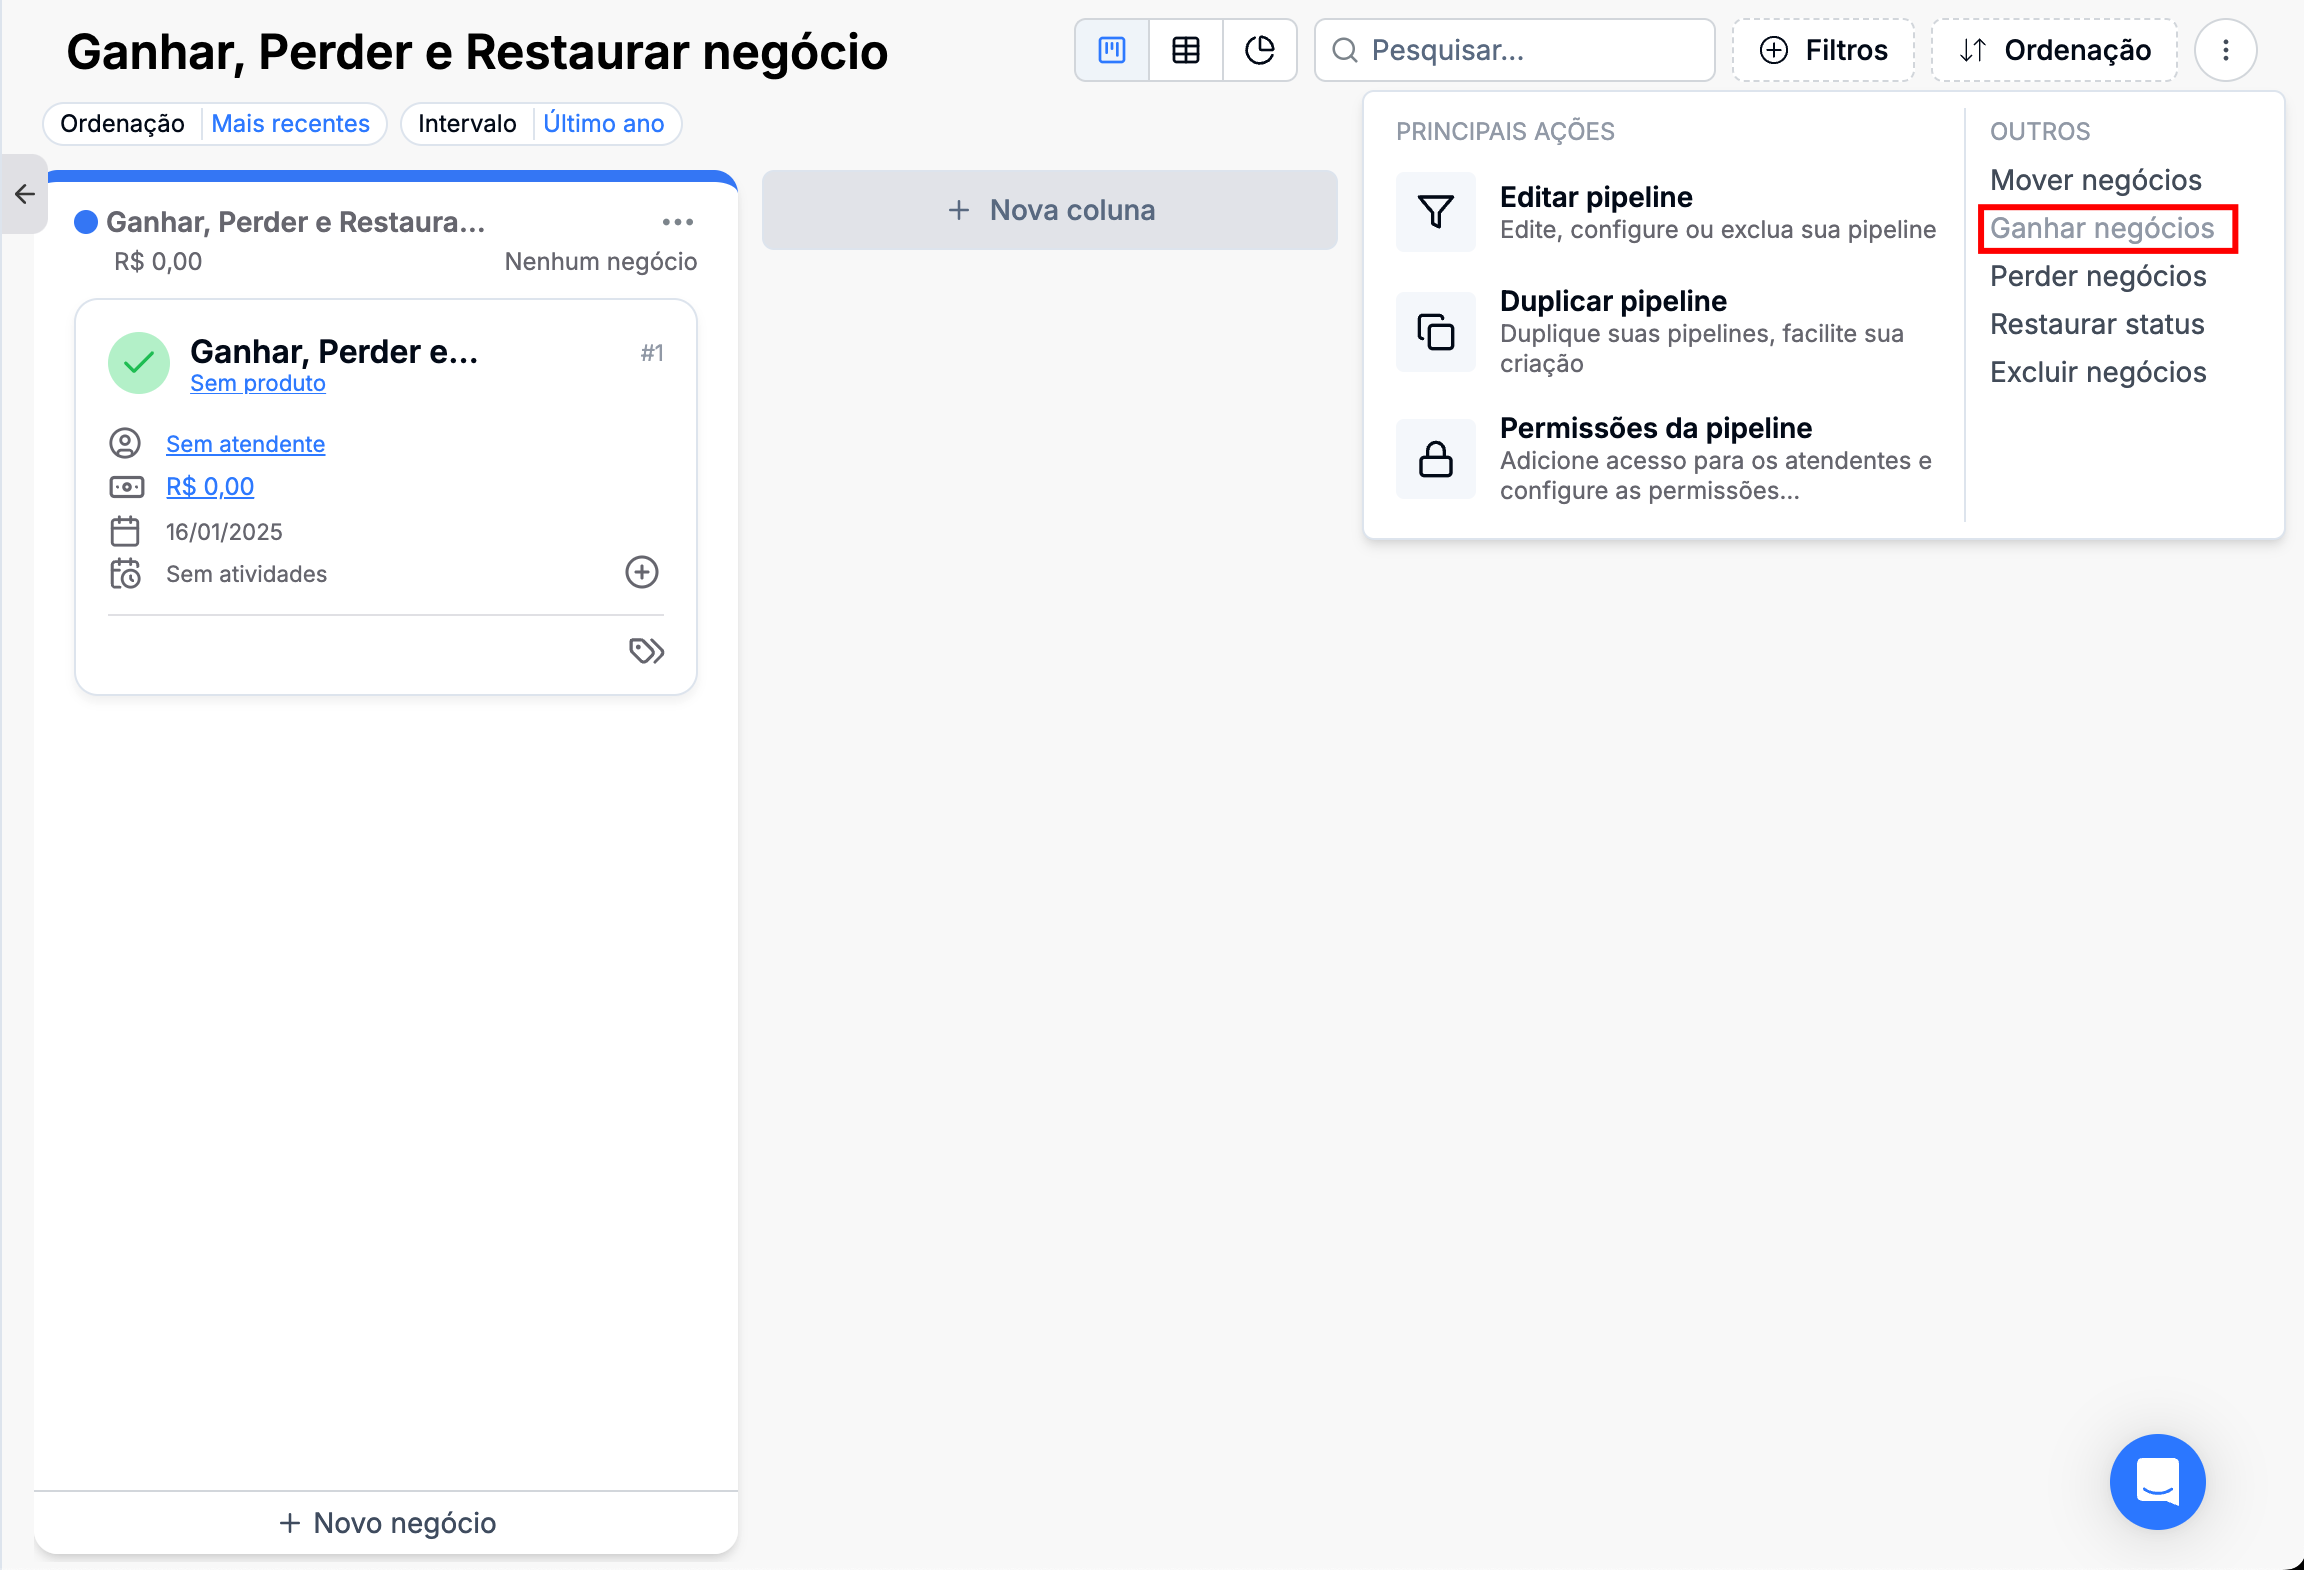The image size is (2304, 1570).
Task: Open Mais recentes ordering chip
Action: 290,124
